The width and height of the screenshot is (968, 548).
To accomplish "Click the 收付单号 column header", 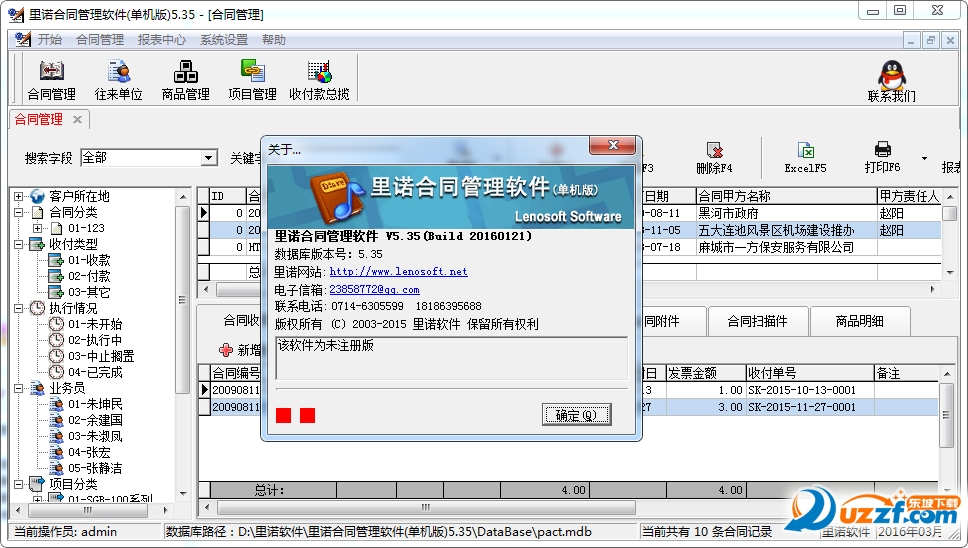I will coord(809,373).
